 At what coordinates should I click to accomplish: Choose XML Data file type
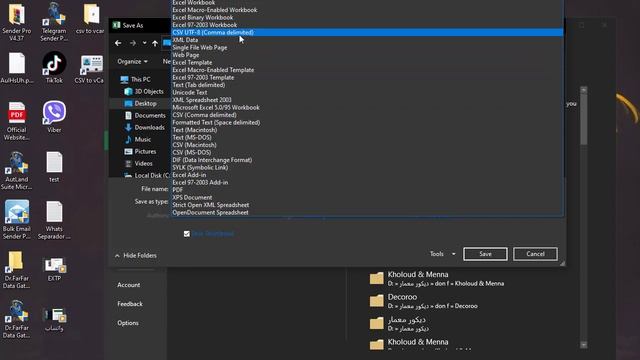tap(185, 40)
